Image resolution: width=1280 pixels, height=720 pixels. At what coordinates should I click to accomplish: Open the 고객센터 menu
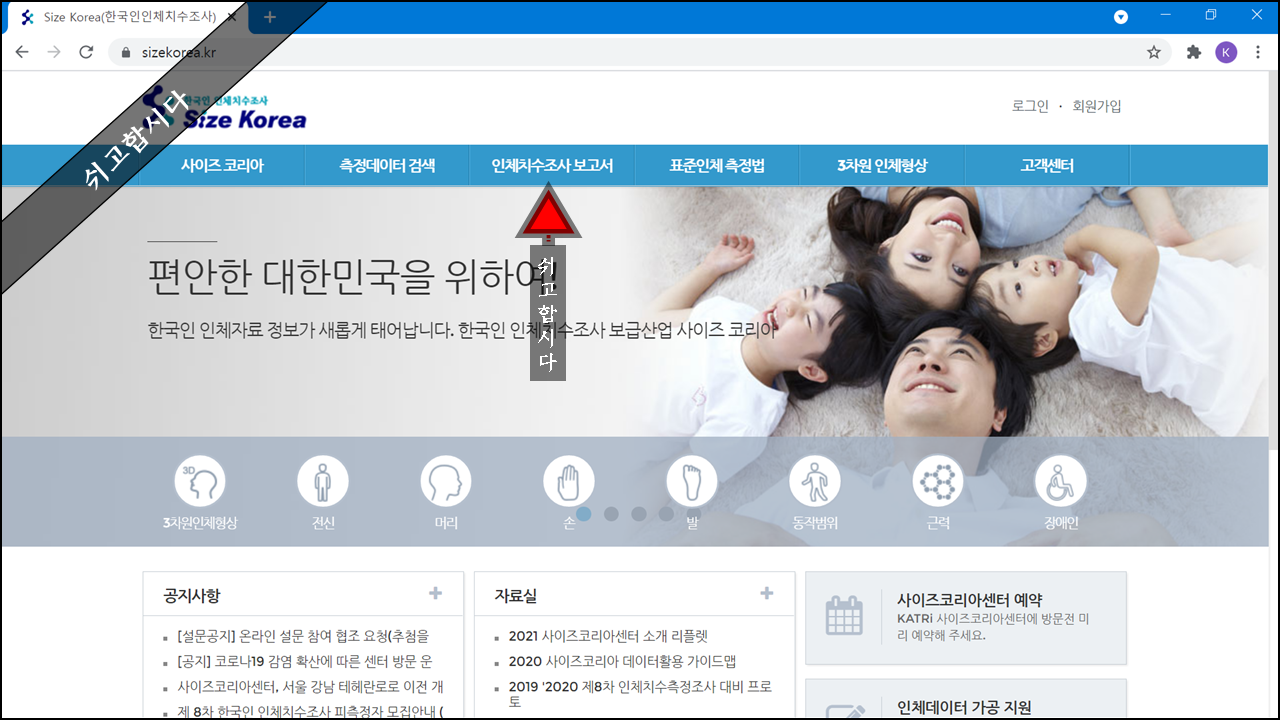point(1047,166)
